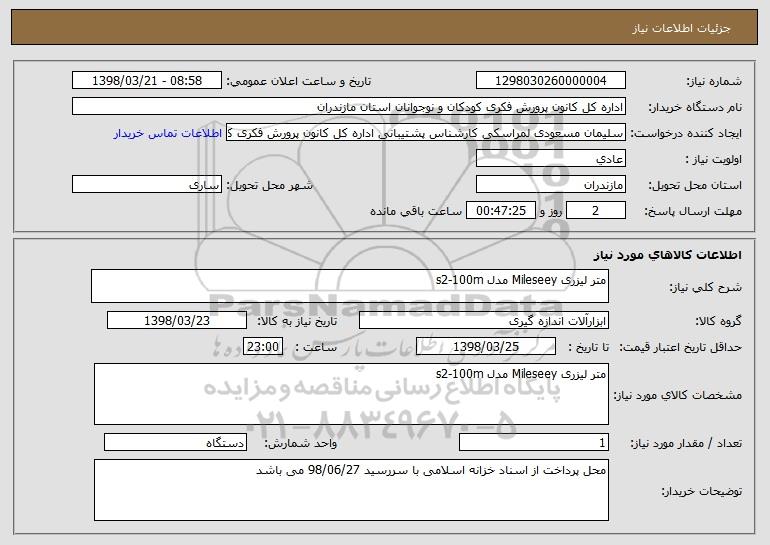Click the استان محل تحویل field مازندران
Viewport: 770px width, 545px height.
pos(550,185)
